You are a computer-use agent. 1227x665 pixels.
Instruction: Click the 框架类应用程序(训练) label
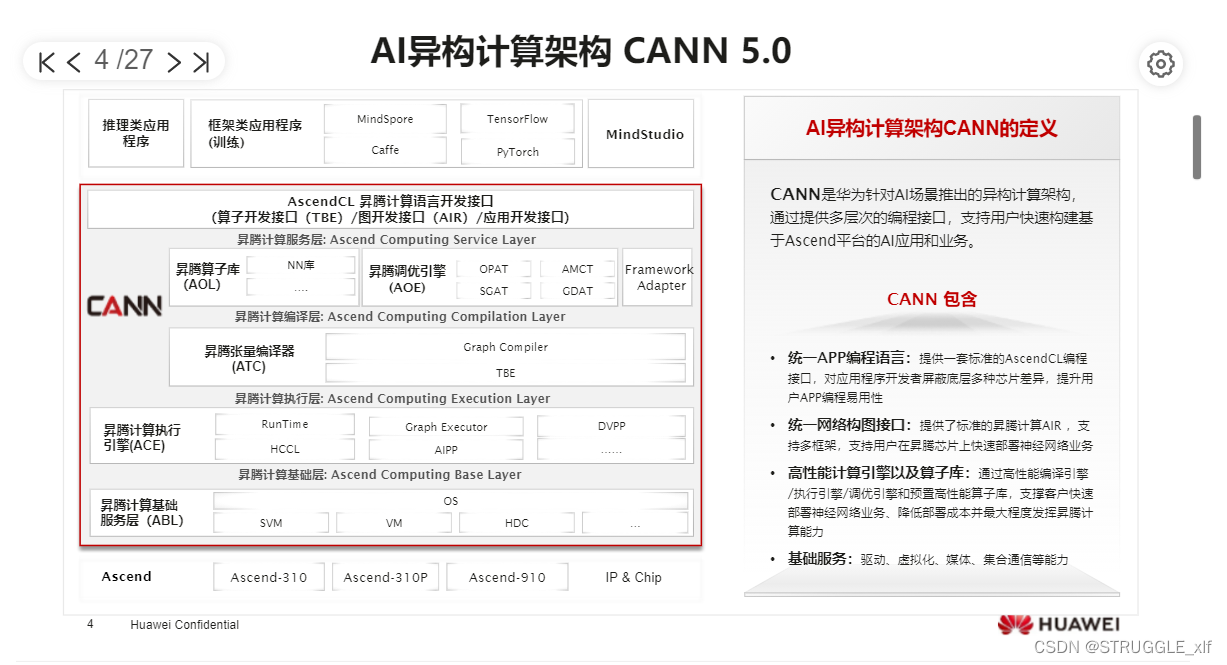[254, 133]
